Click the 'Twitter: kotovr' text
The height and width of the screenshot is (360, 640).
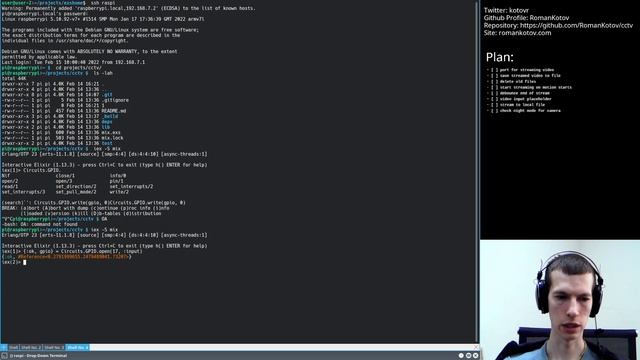coord(507,10)
